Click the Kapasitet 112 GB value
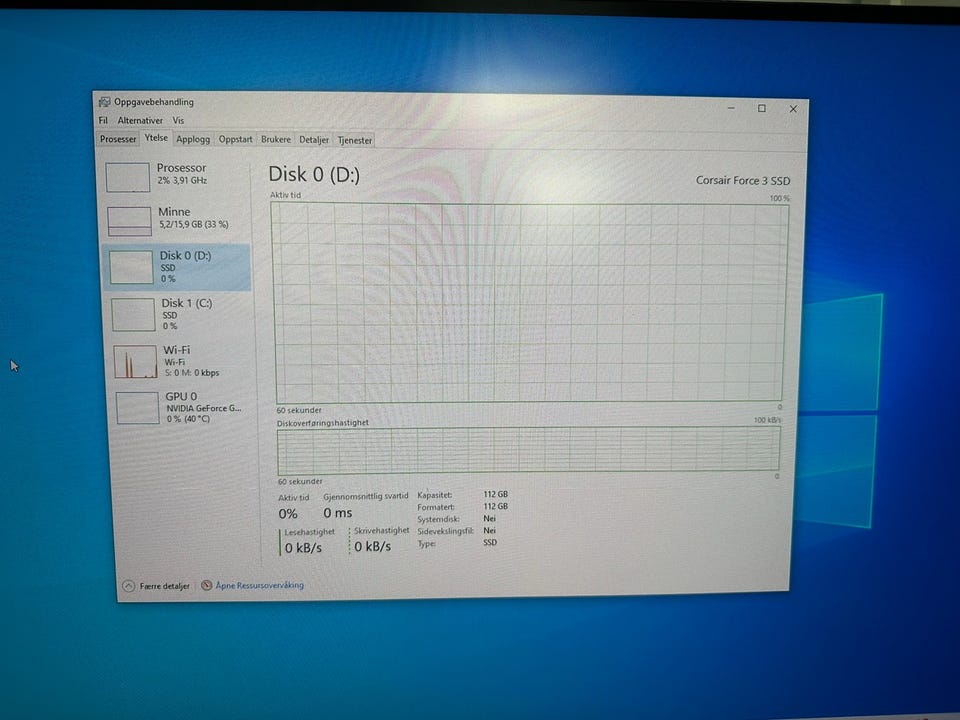Viewport: 960px width, 720px height. pyautogui.click(x=495, y=494)
